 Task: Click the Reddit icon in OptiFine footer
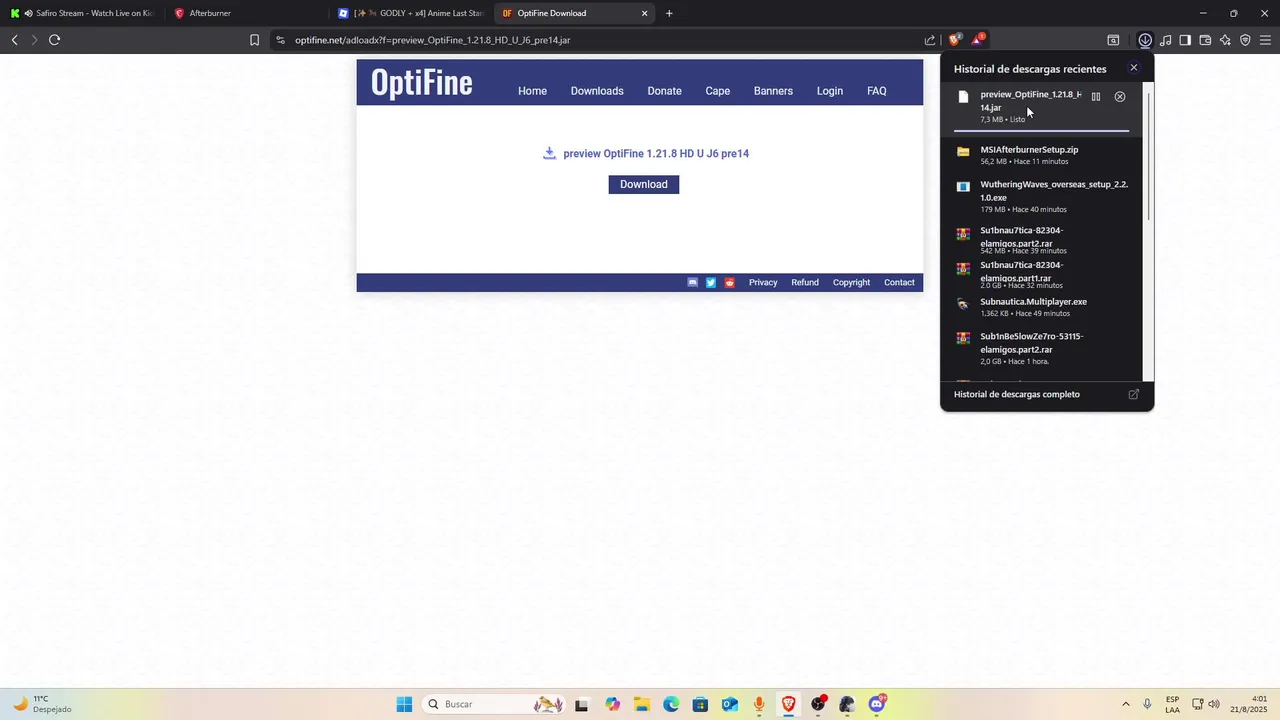[730, 283]
